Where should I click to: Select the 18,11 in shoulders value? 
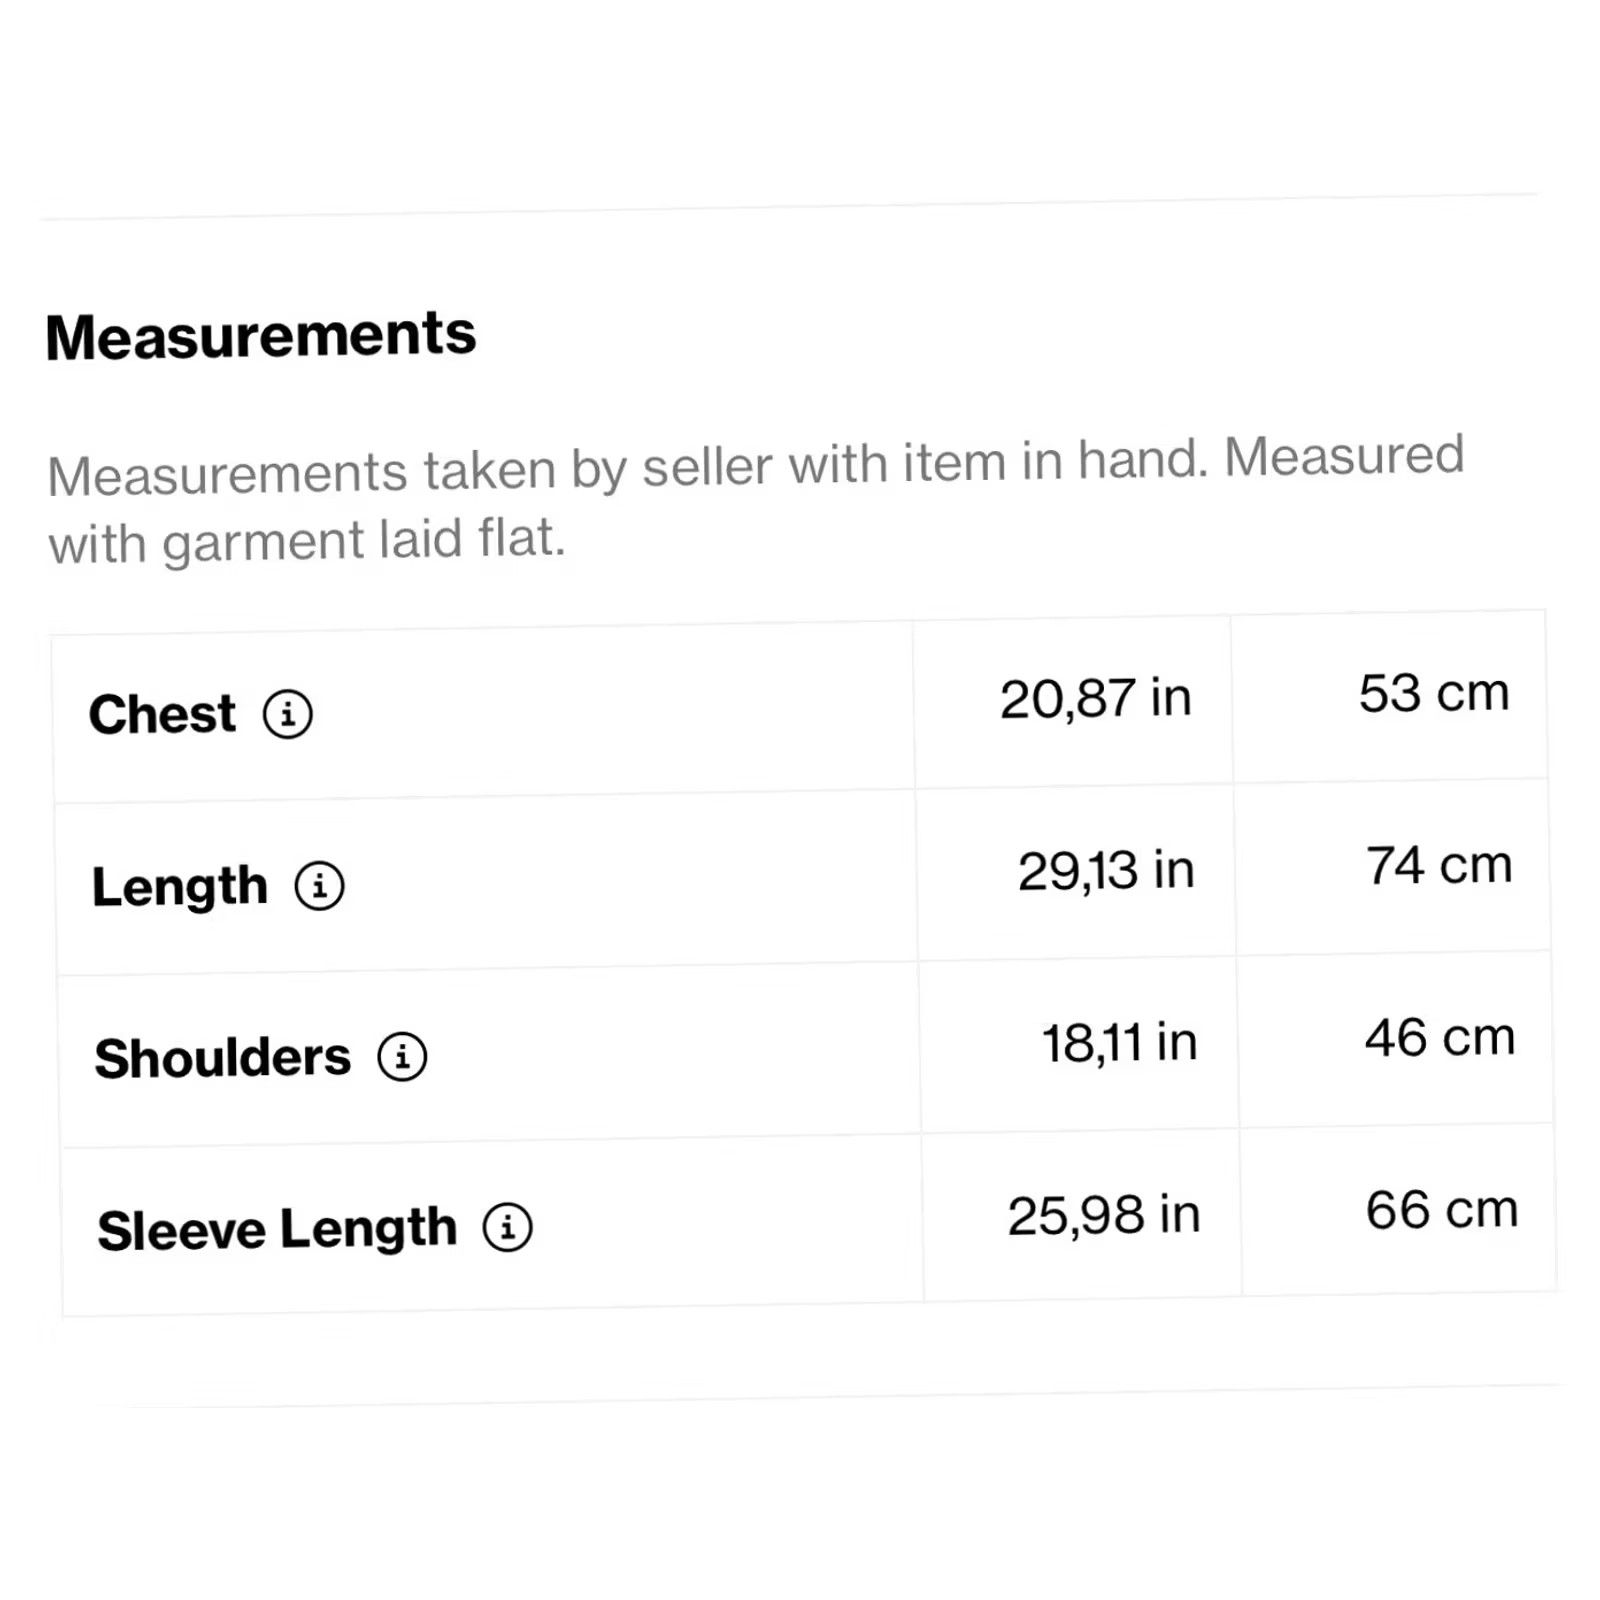(x=1119, y=1042)
